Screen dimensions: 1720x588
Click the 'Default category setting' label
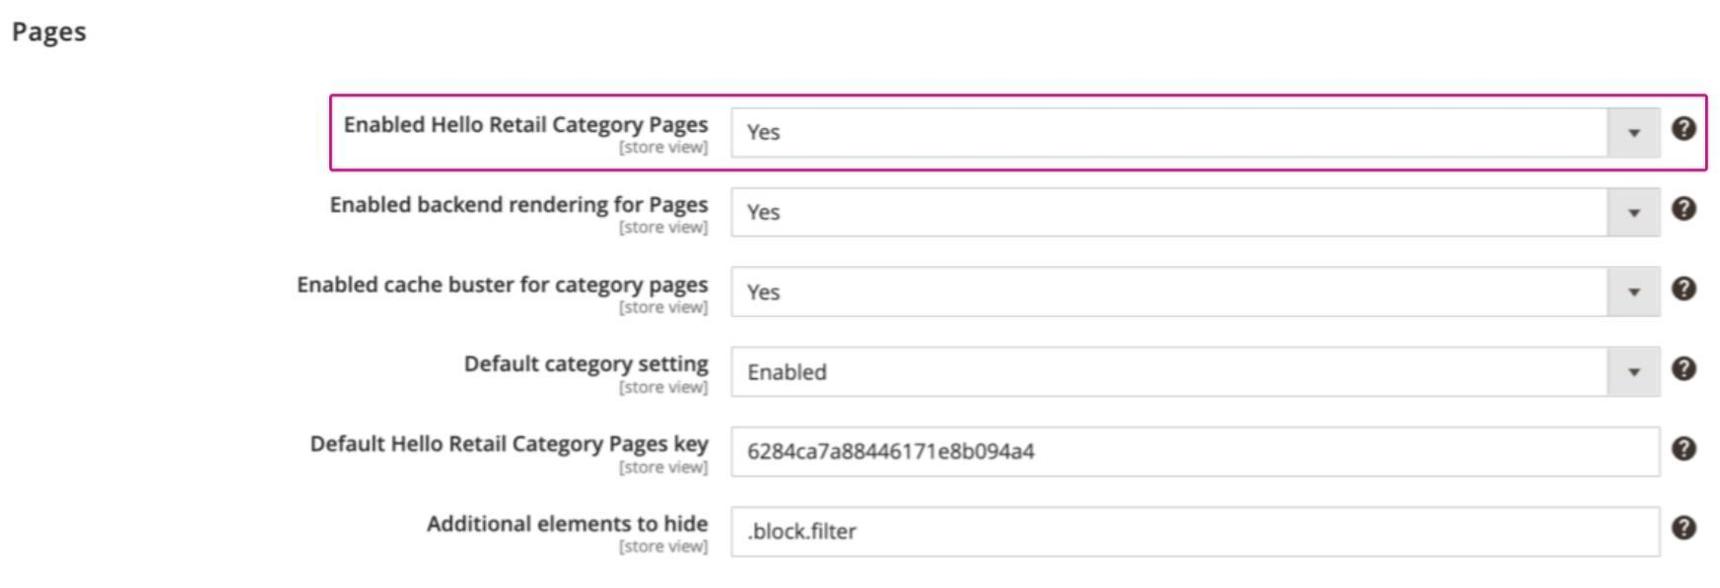585,364
